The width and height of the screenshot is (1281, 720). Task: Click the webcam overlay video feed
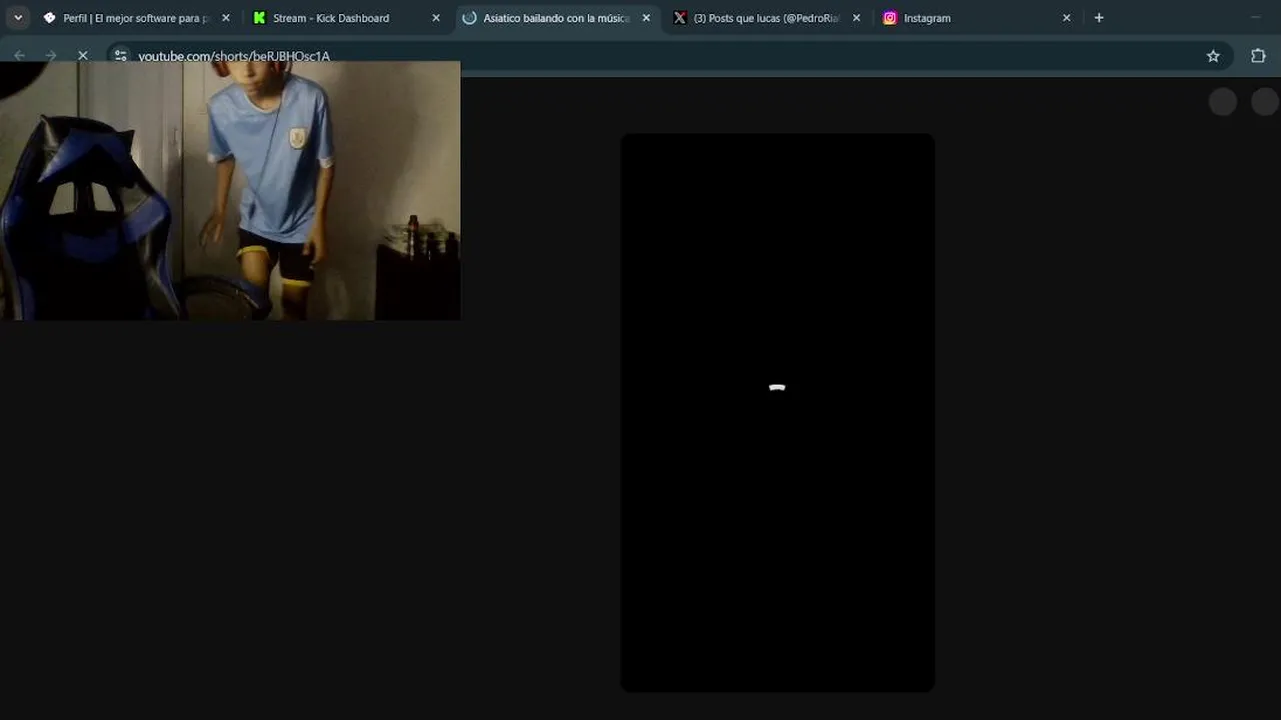coord(230,191)
